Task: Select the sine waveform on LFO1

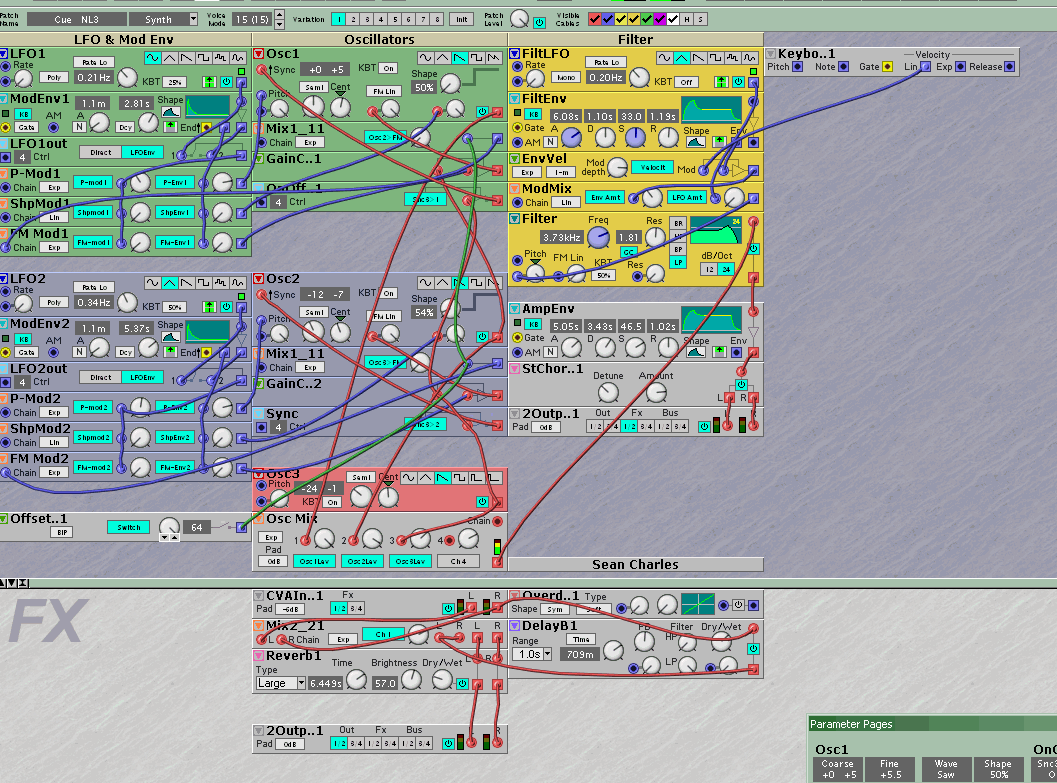Action: [x=154, y=58]
